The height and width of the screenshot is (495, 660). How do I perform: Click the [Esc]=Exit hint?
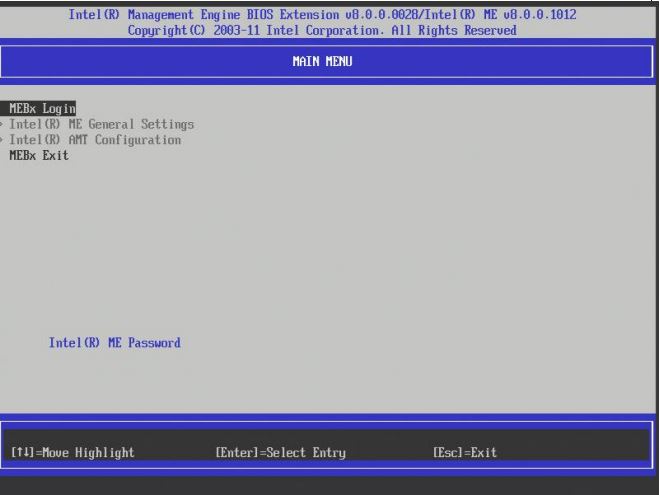click(465, 452)
